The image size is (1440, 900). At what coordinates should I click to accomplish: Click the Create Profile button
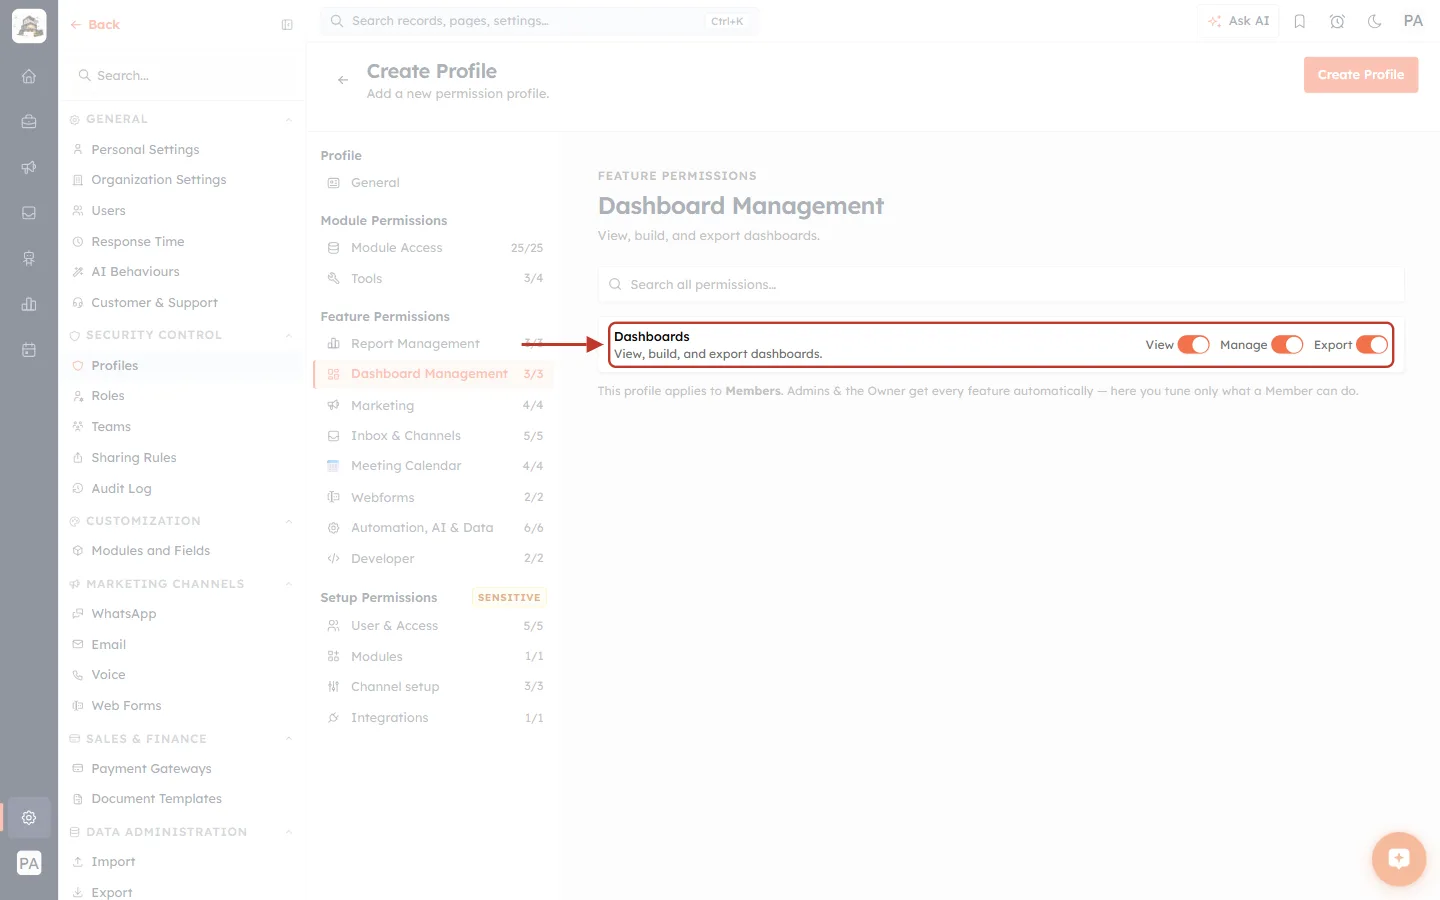[1360, 75]
